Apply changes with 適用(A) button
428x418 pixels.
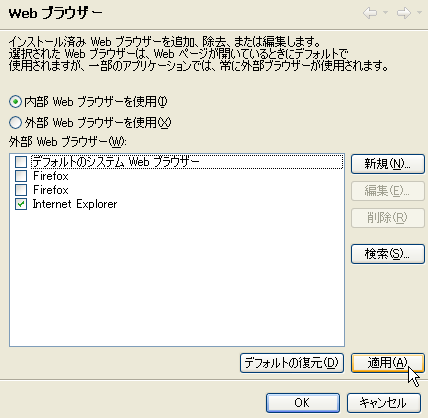click(x=388, y=363)
